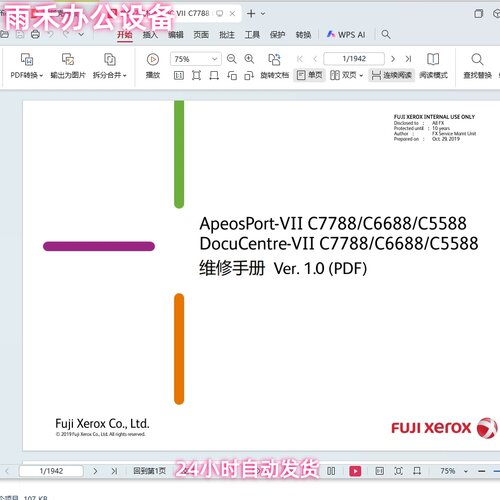Zoom in with the plus magnifier
The image size is (500, 500).
click(249, 59)
